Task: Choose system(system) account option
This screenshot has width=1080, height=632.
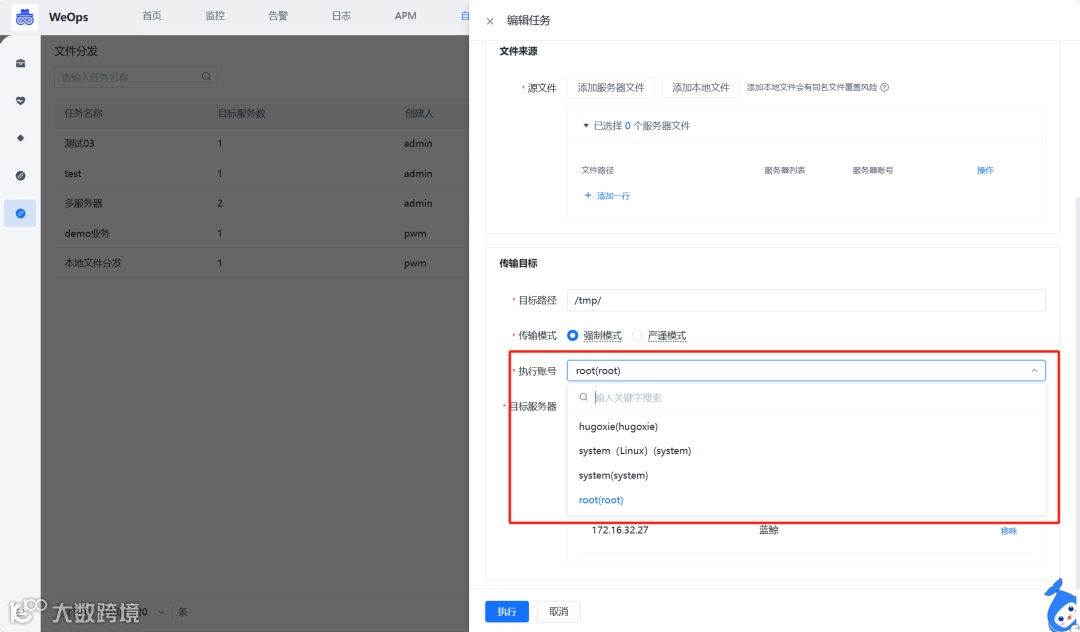Action: coord(806,476)
